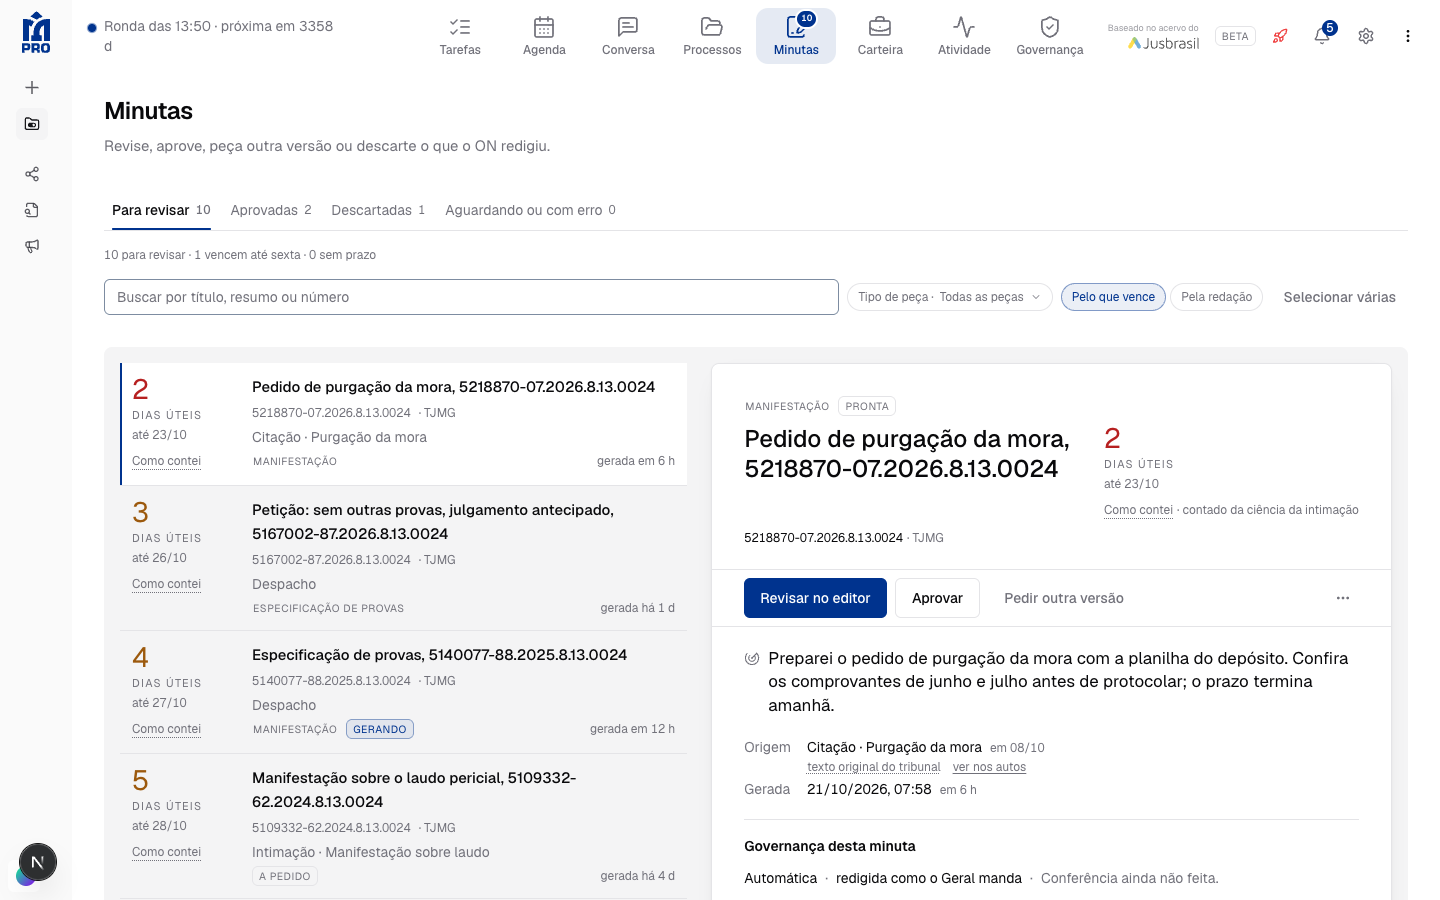The image size is (1440, 900).
Task: Sort by 'Pelo que vence'
Action: tap(1113, 297)
